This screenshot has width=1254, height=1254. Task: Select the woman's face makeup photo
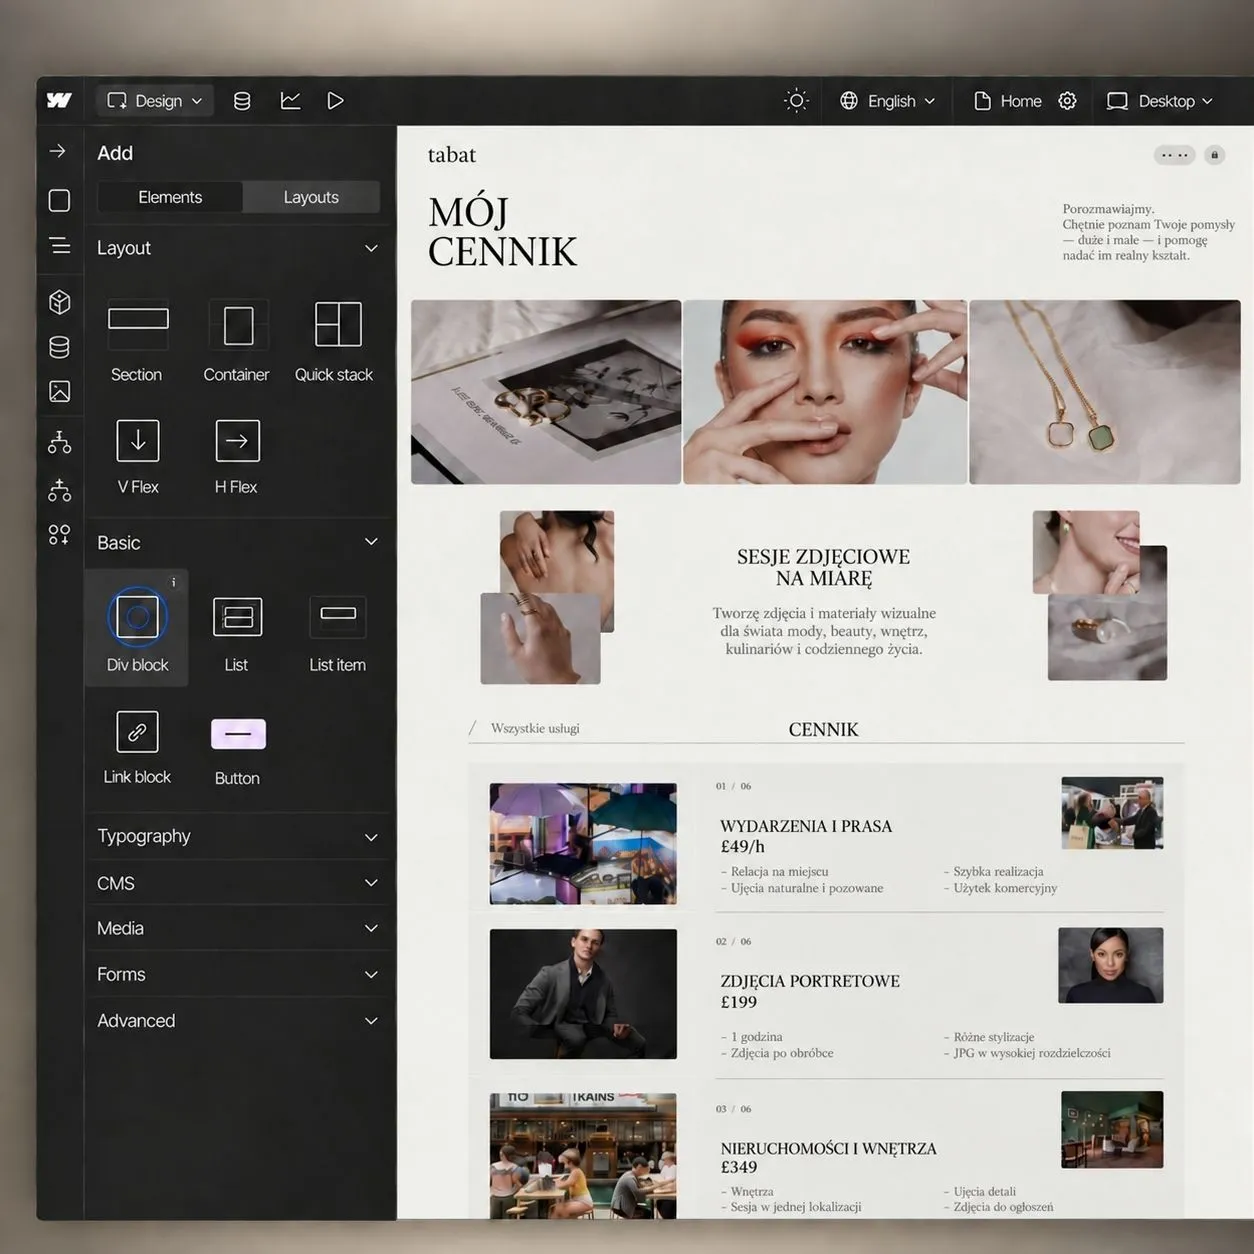point(825,392)
